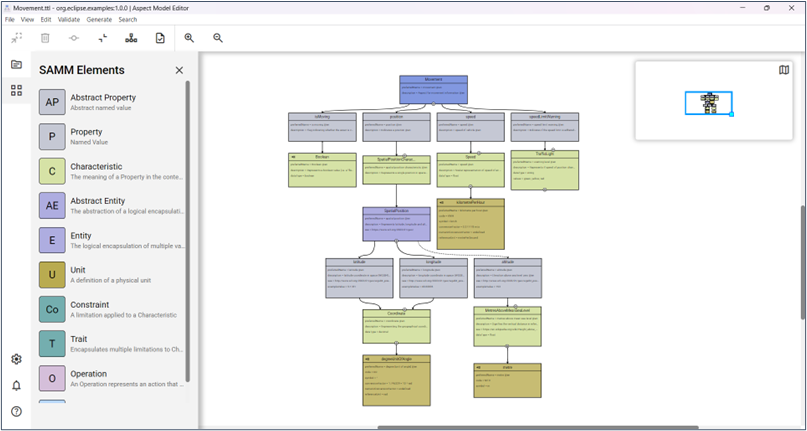Viewport: 807px width, 431px height.
Task: Select the C Characteristic element icon
Action: (x=52, y=171)
